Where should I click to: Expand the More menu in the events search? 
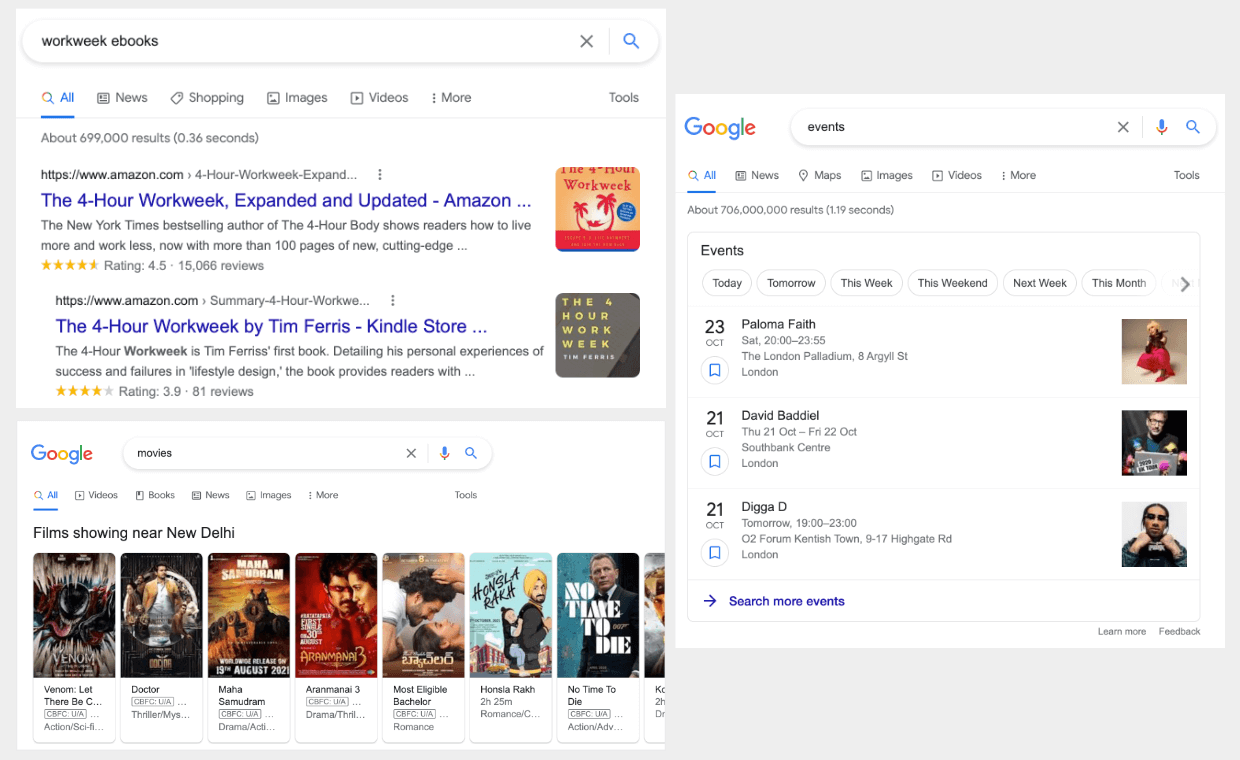pyautogui.click(x=1018, y=176)
